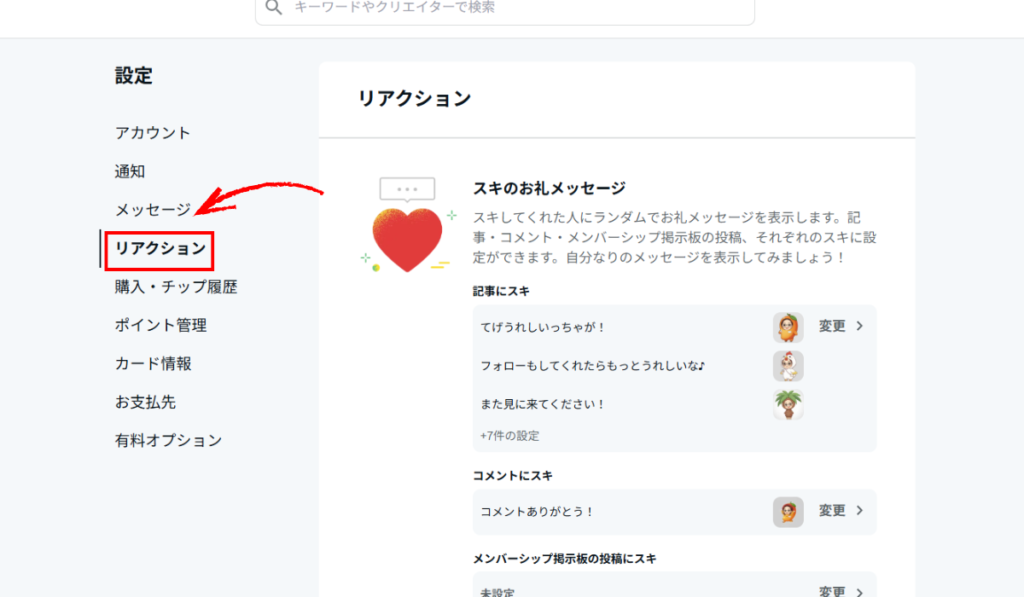
Task: Expand コメントにスキ settings chevron arrow
Action: pyautogui.click(x=859, y=511)
